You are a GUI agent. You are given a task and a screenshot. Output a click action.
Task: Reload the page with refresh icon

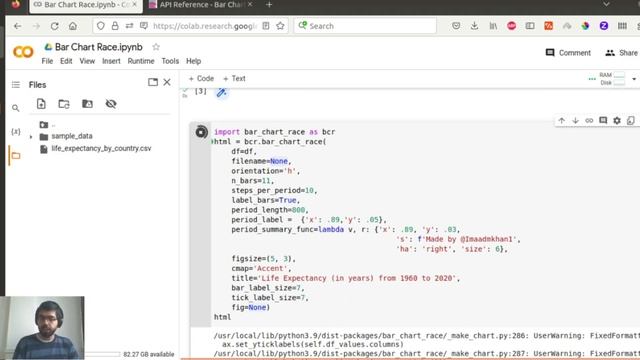(54, 26)
